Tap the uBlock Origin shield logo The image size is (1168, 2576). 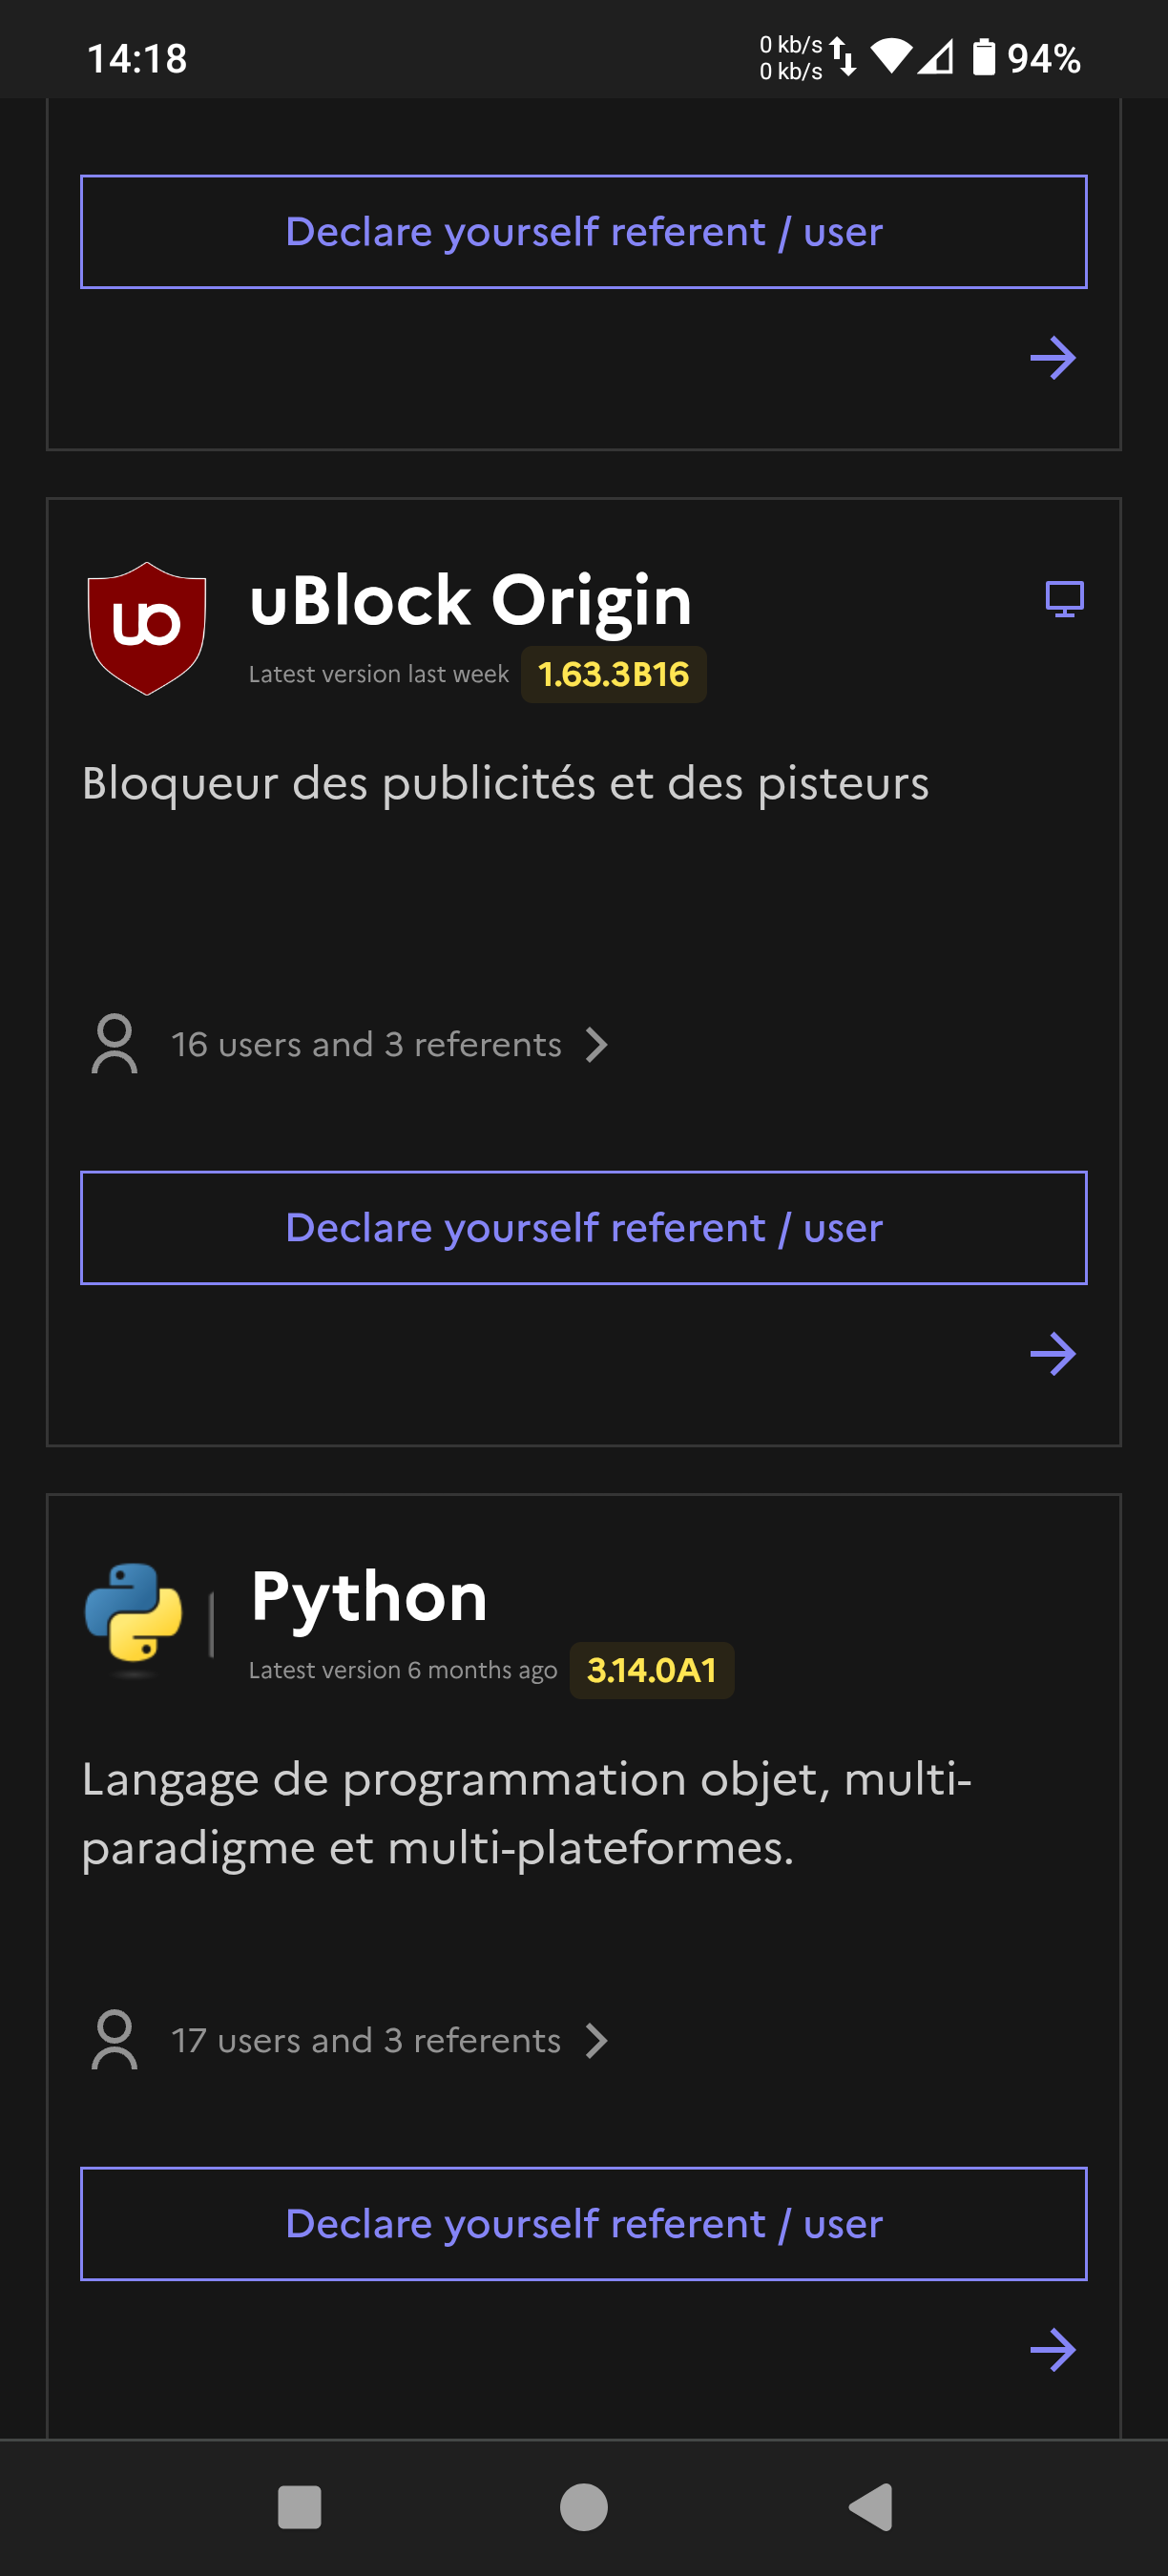click(147, 628)
